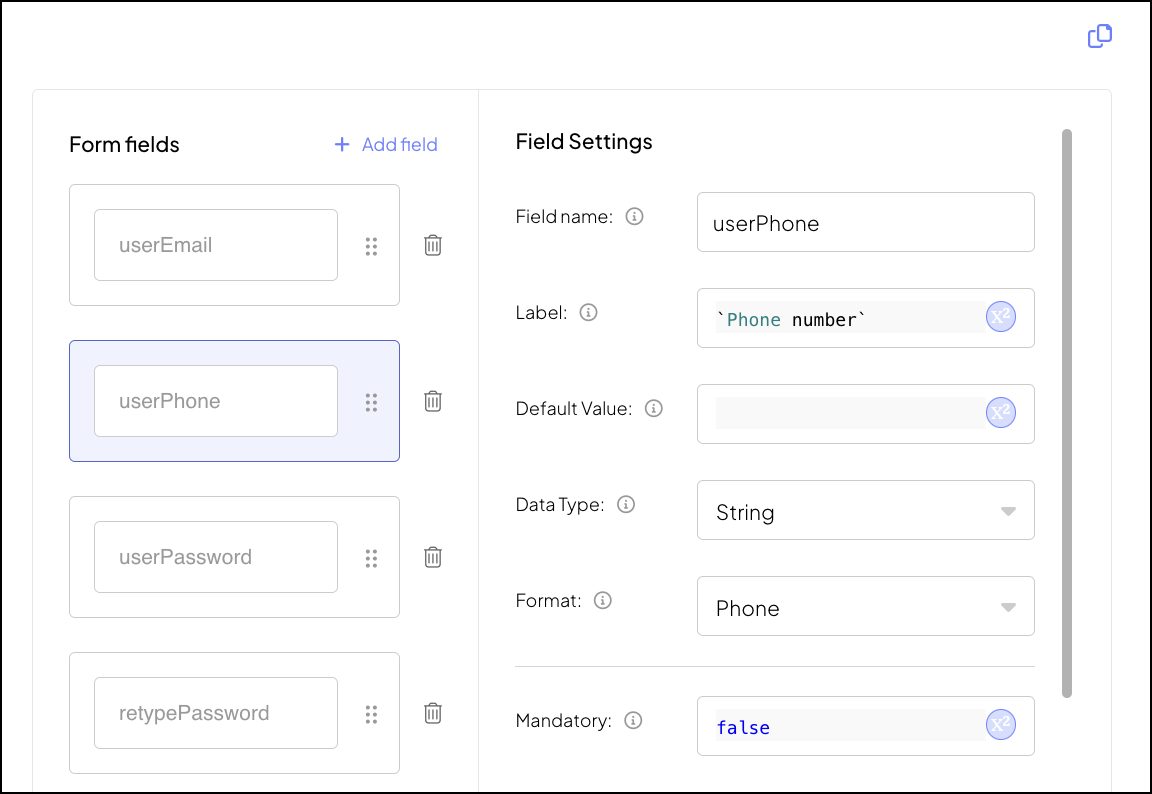Click the Add field button
Image resolution: width=1152 pixels, height=794 pixels.
386,145
